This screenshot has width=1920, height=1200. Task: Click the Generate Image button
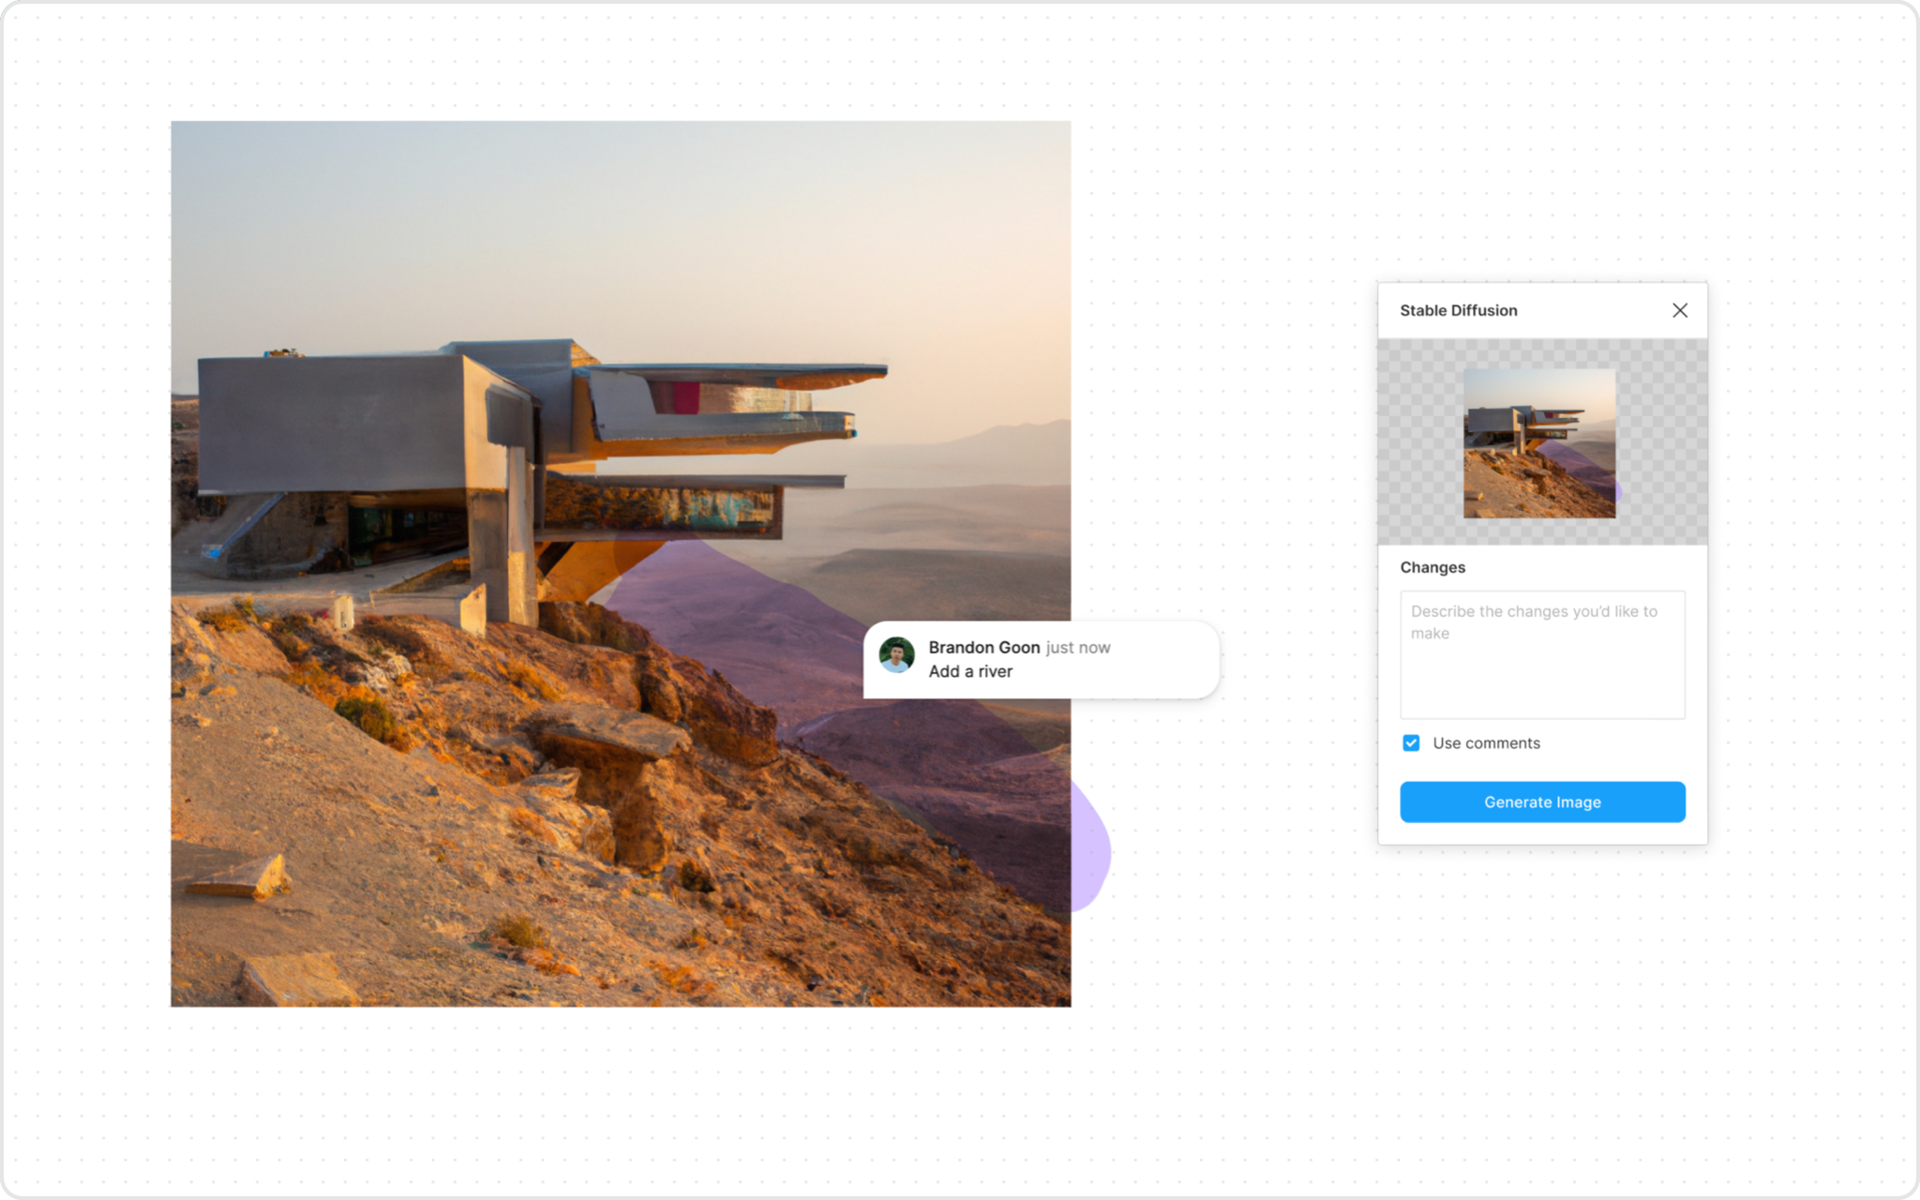point(1542,802)
